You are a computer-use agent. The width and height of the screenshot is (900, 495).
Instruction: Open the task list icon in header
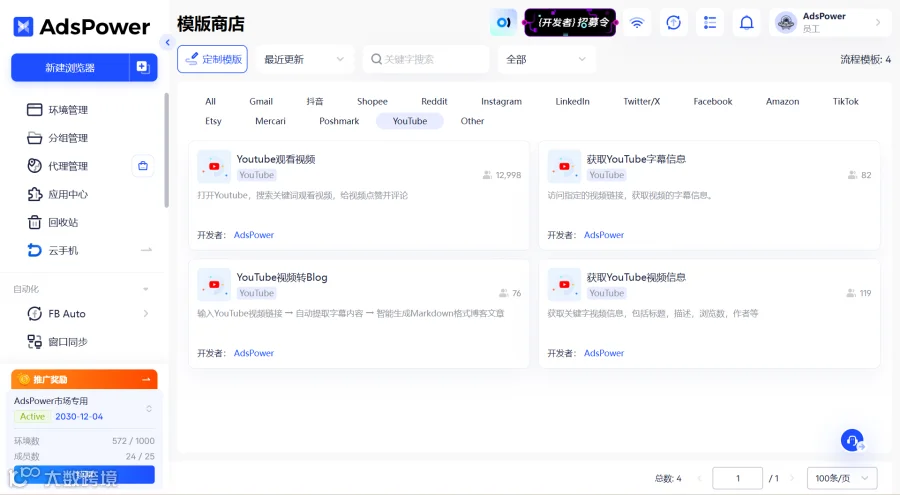point(710,22)
